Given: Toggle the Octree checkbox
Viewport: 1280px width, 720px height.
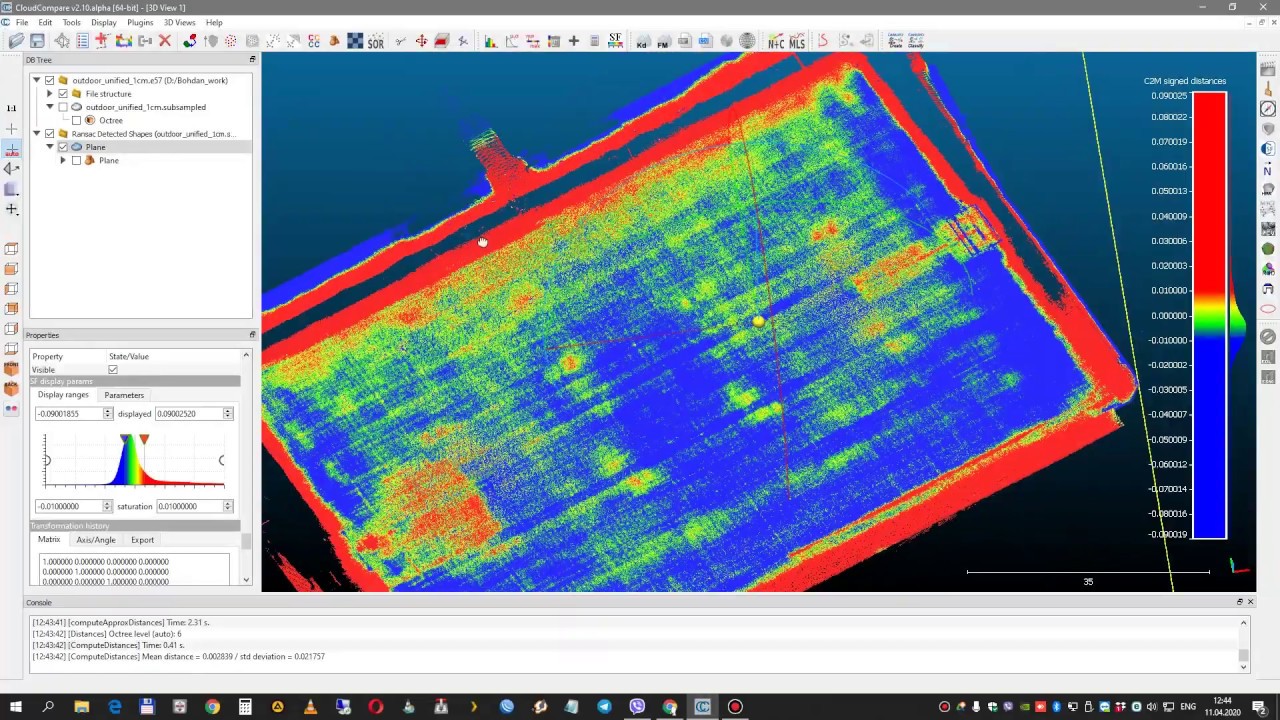Looking at the screenshot, I should [x=76, y=120].
